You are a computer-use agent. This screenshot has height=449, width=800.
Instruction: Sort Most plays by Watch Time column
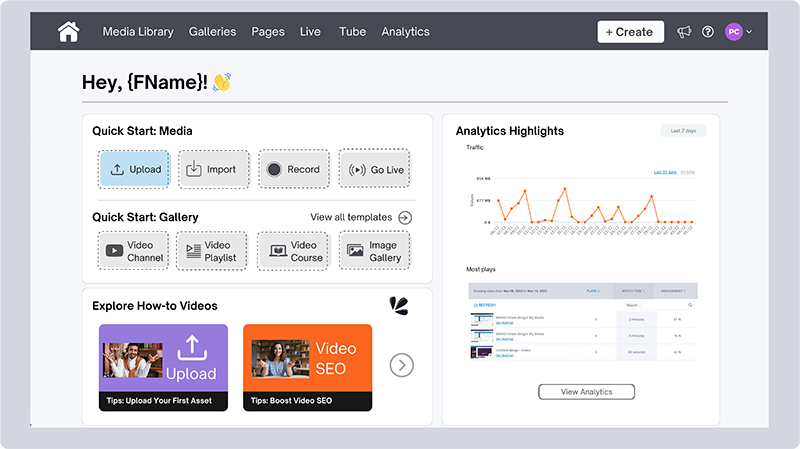[633, 291]
